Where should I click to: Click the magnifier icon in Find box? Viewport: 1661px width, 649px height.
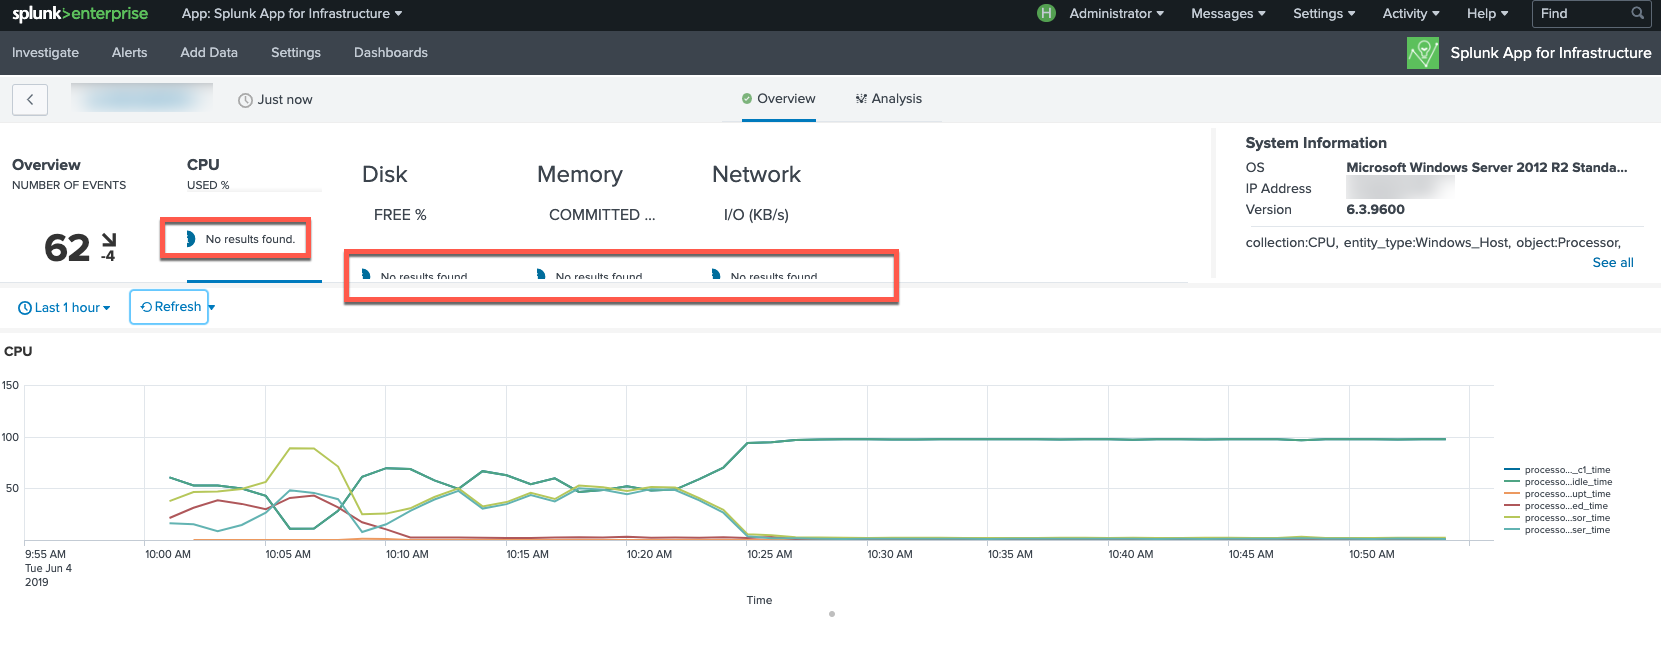pos(1637,13)
